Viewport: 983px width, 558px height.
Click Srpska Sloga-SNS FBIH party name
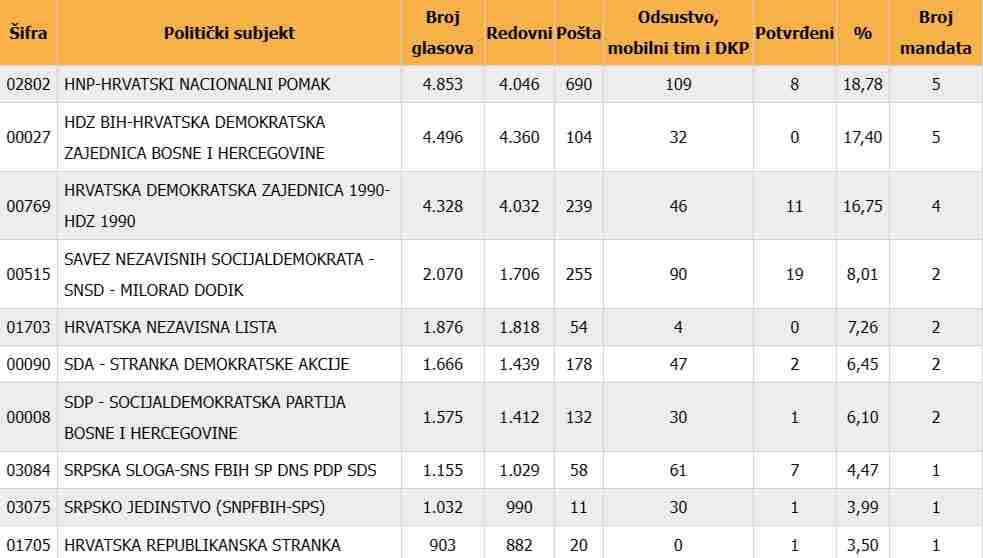tap(220, 470)
